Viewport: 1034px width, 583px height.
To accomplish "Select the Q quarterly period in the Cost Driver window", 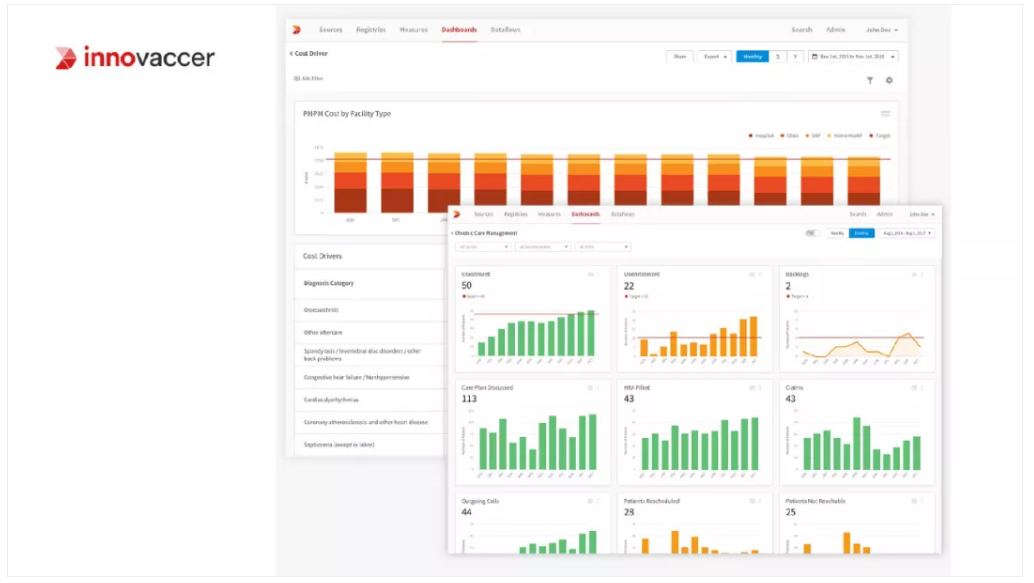I will 778,57.
